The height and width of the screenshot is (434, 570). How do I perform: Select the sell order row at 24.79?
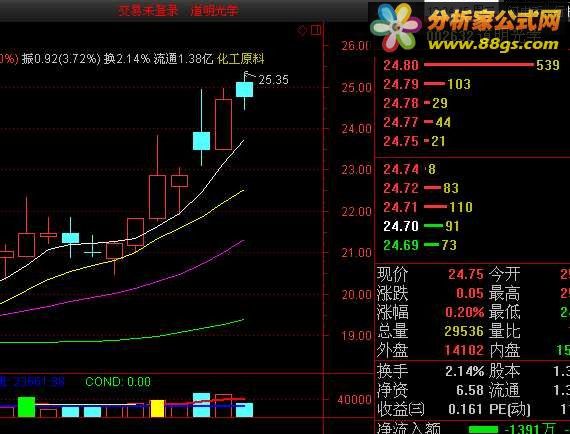click(x=427, y=84)
